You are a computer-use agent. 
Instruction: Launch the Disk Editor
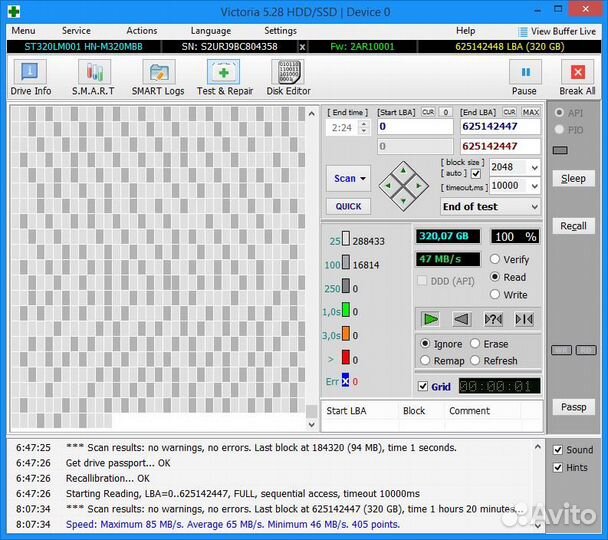[x=287, y=78]
